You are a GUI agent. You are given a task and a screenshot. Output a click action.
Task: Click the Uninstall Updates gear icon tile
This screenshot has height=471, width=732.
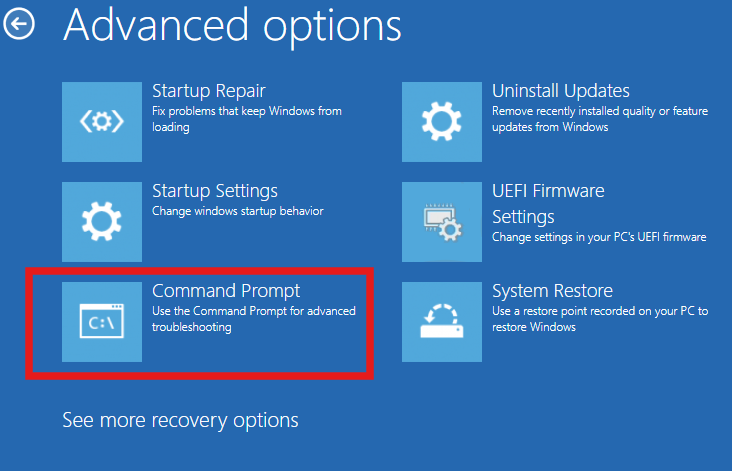(442, 122)
